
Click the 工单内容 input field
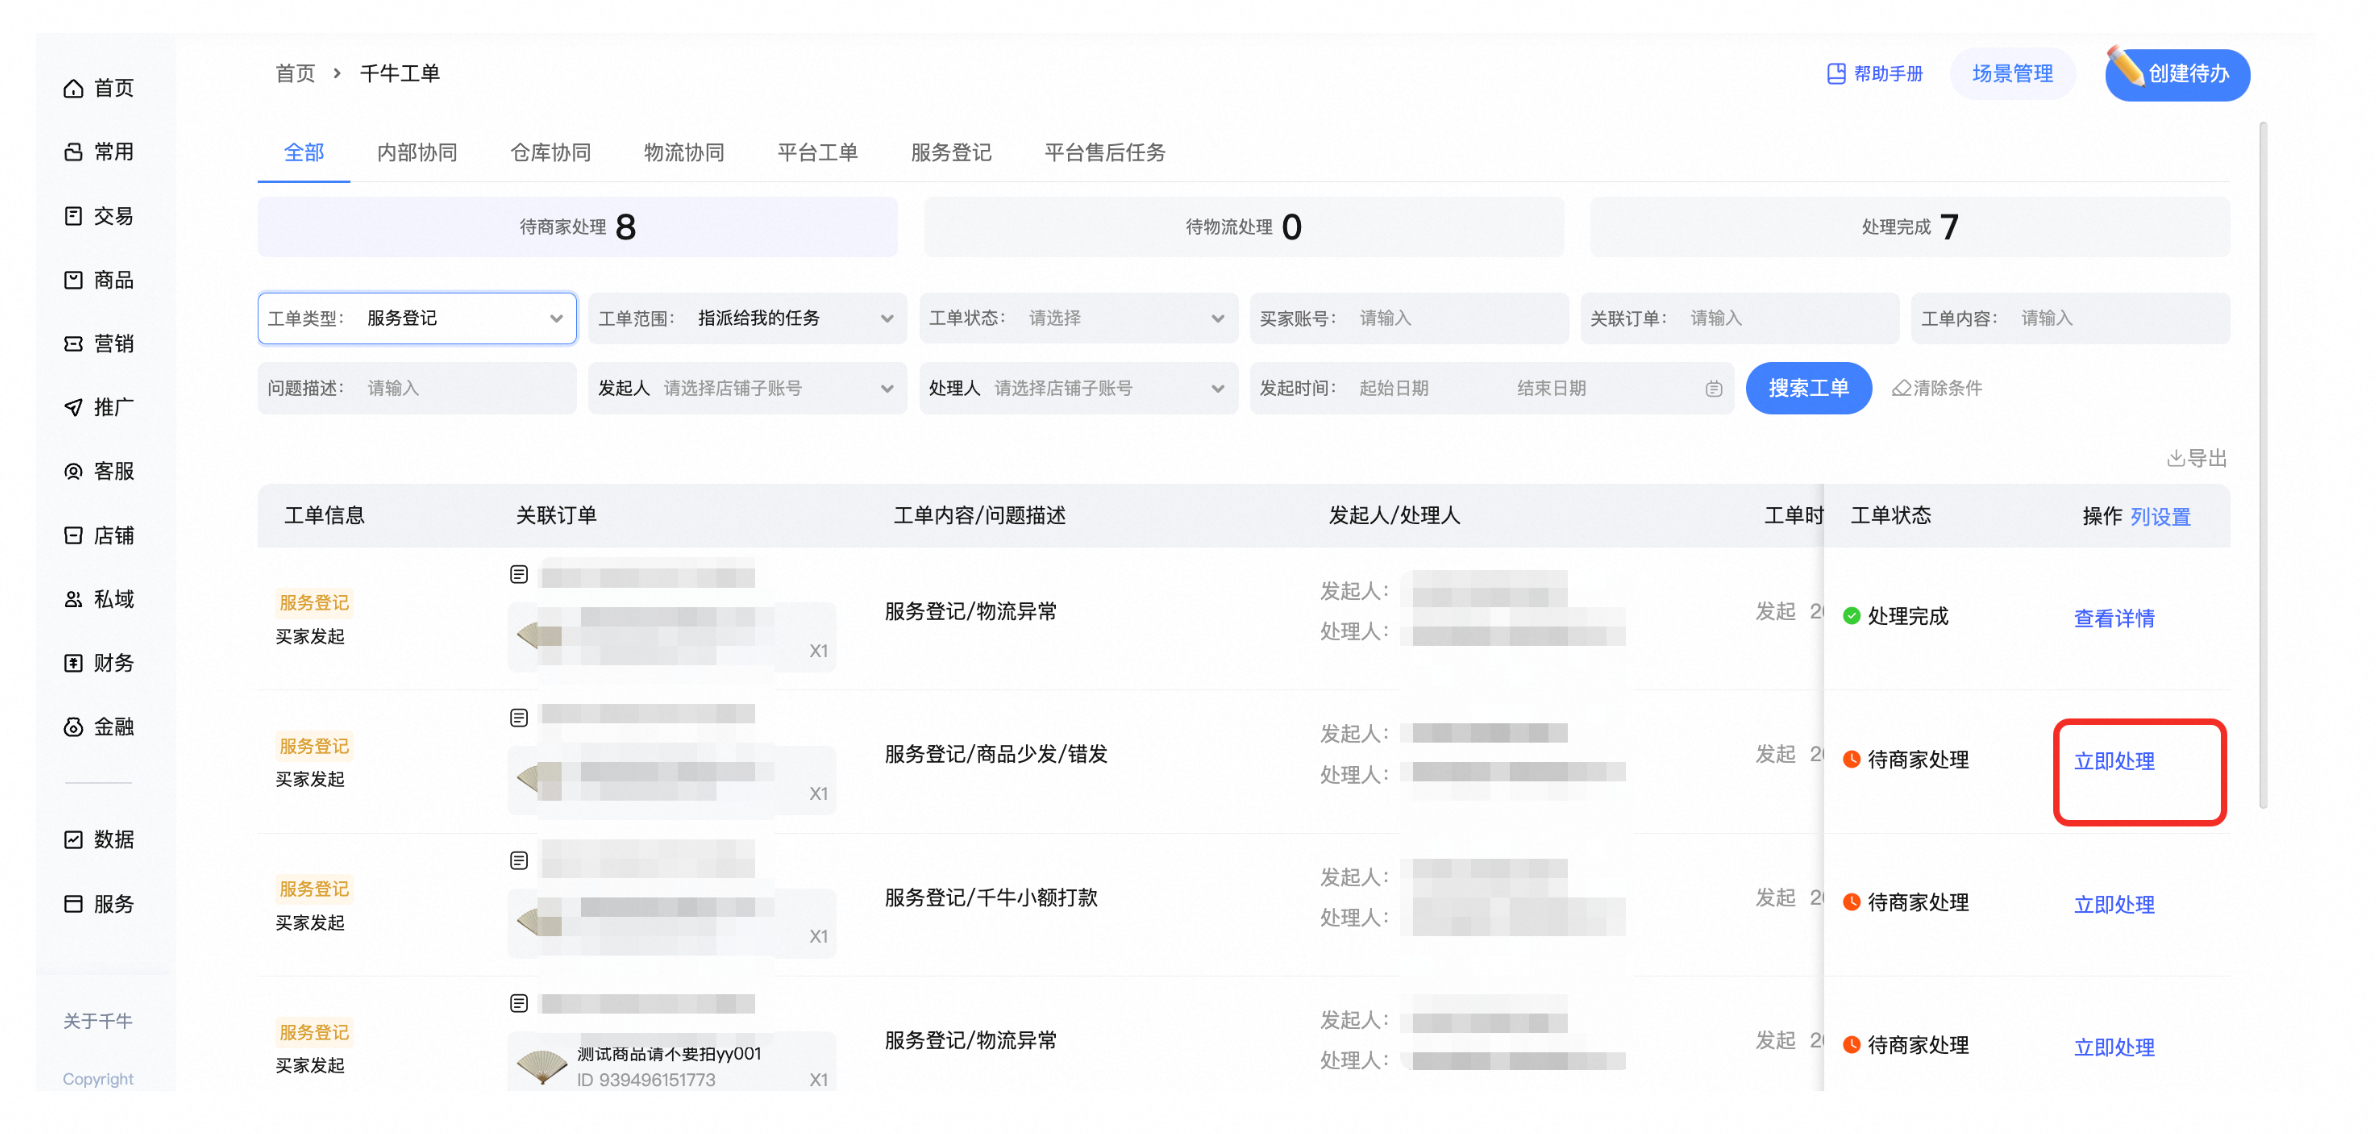pos(2070,318)
